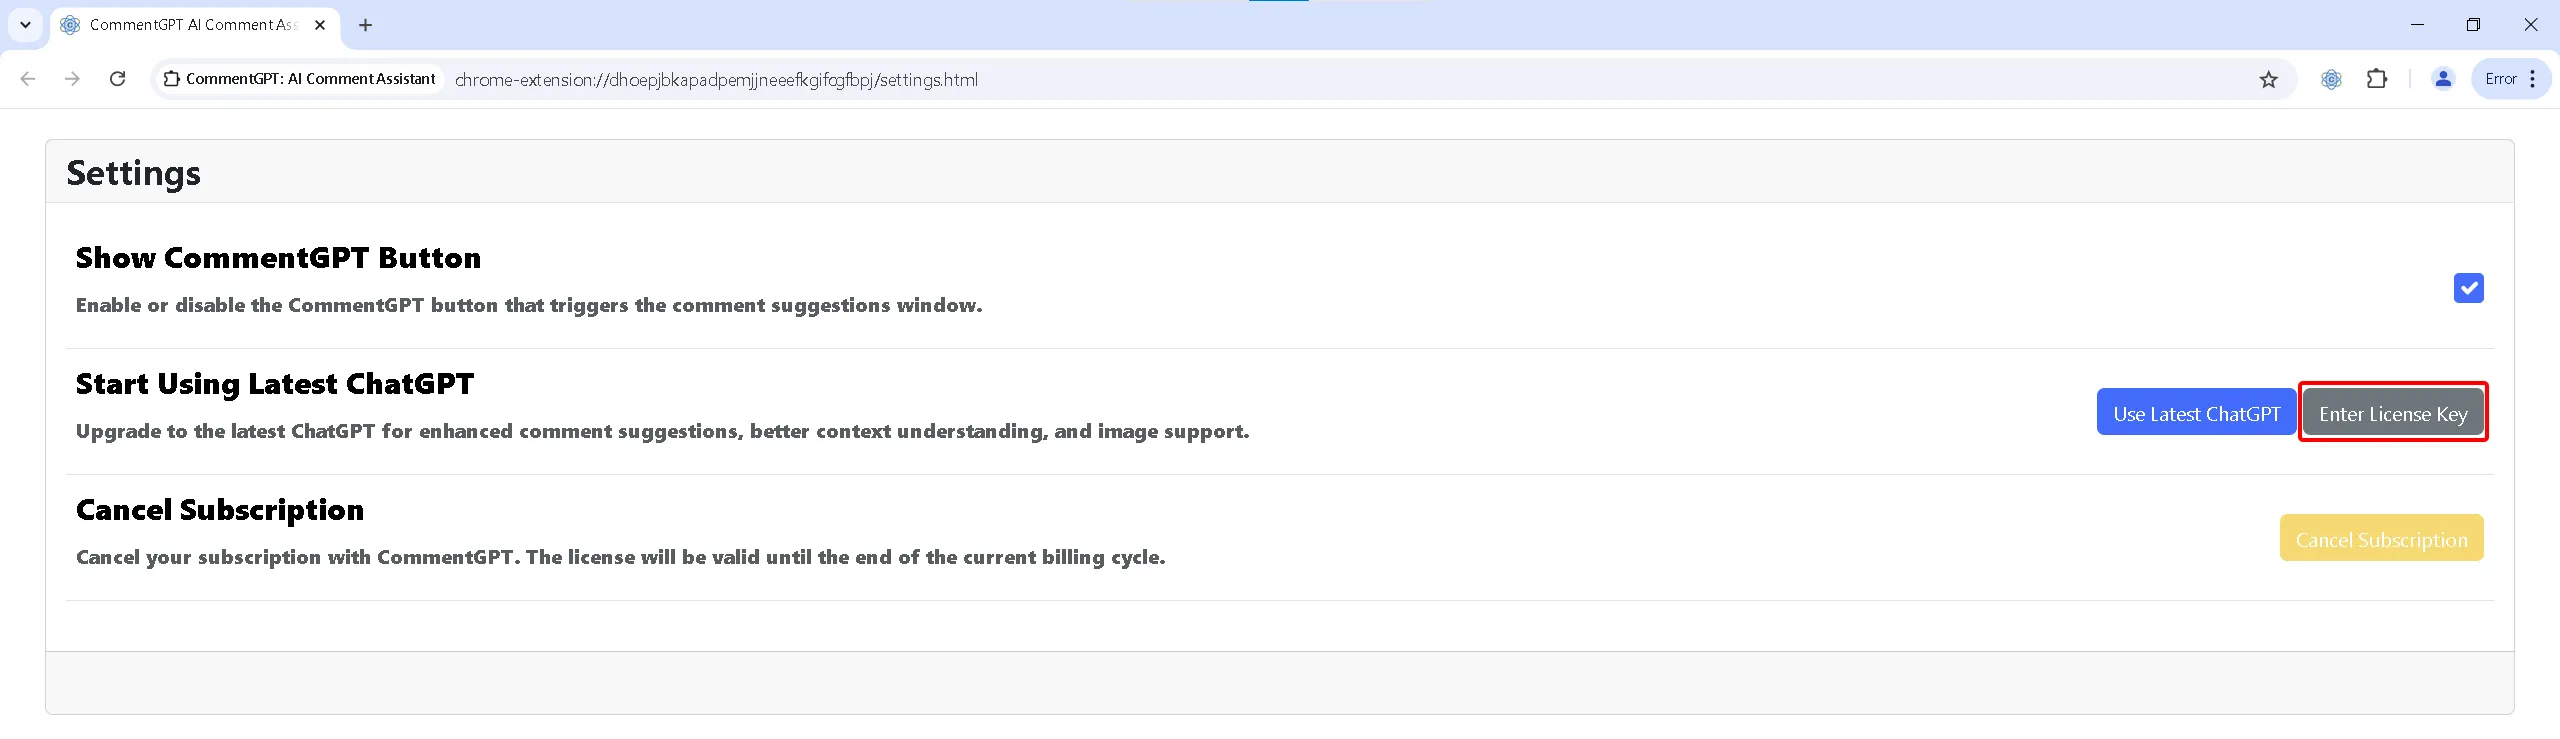2560x739 pixels.
Task: Click the Settings heading text
Action: tap(133, 173)
